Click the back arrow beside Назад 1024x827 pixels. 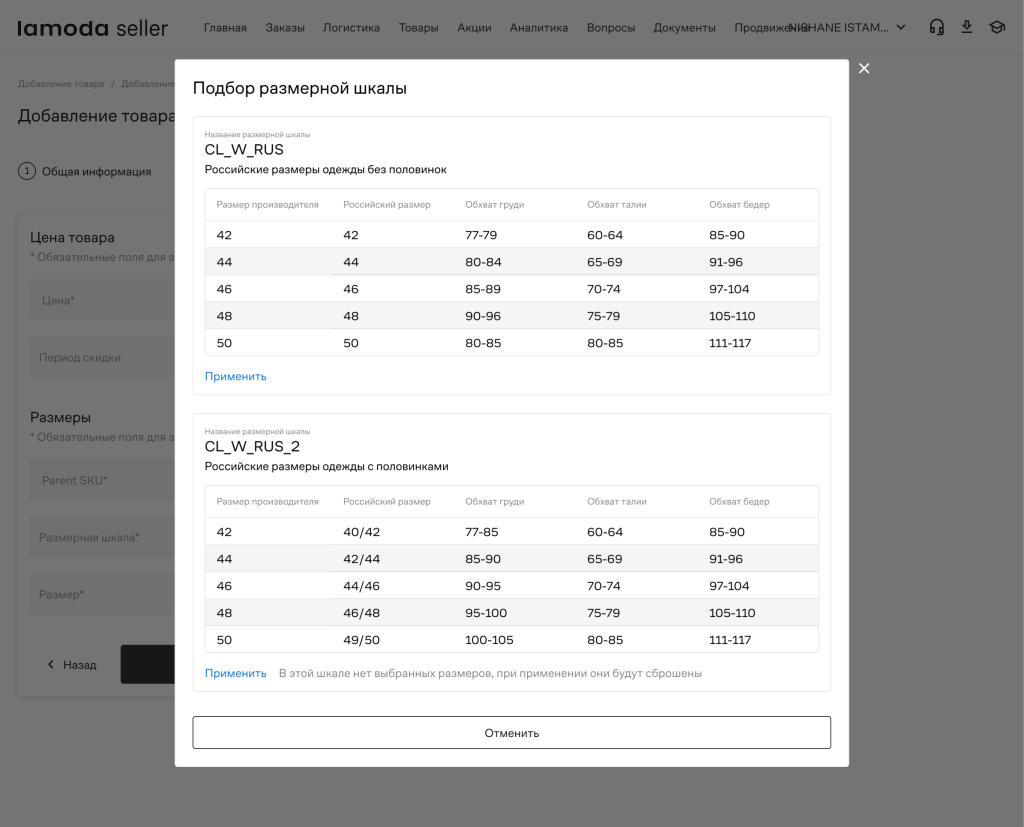coord(51,664)
